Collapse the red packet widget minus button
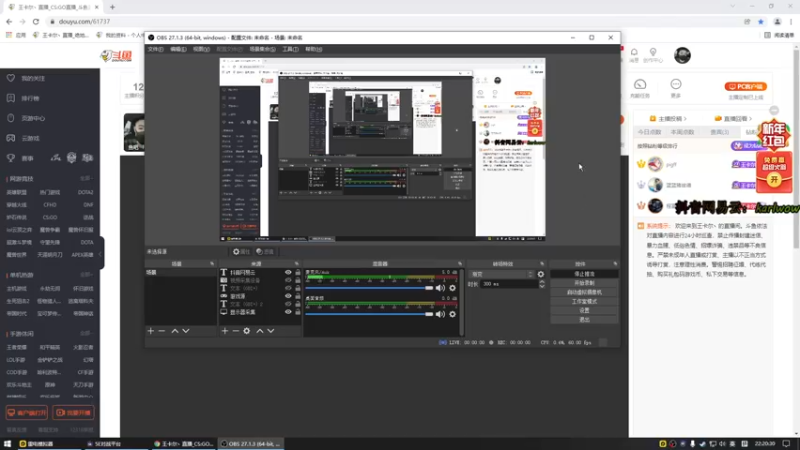Viewport: 800px width, 450px height. (774, 111)
